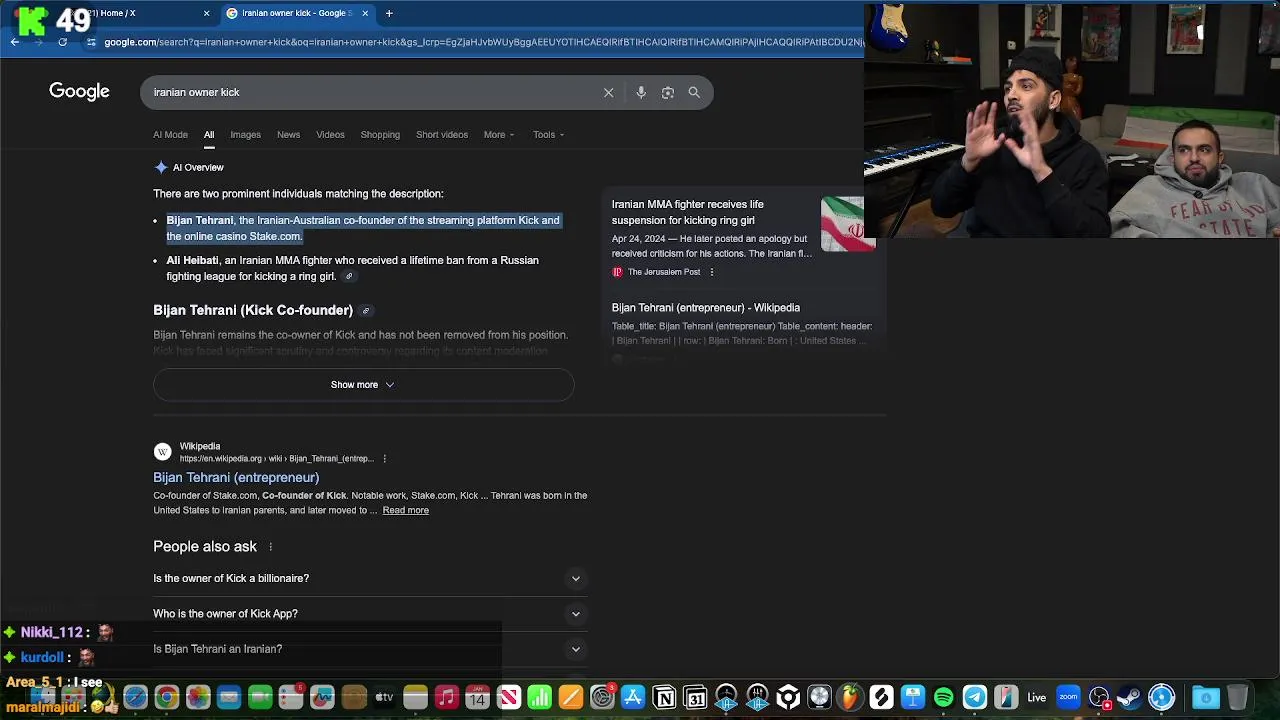
Task: Open Telegram in the Dock
Action: click(975, 697)
